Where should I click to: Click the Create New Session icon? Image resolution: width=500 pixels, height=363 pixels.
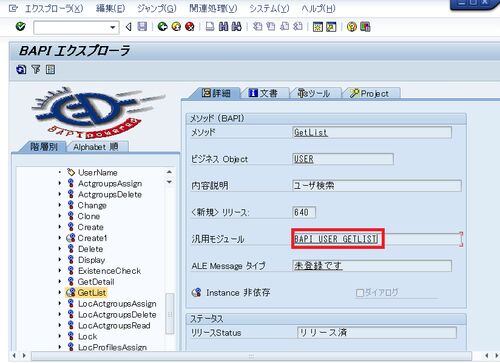point(318,27)
